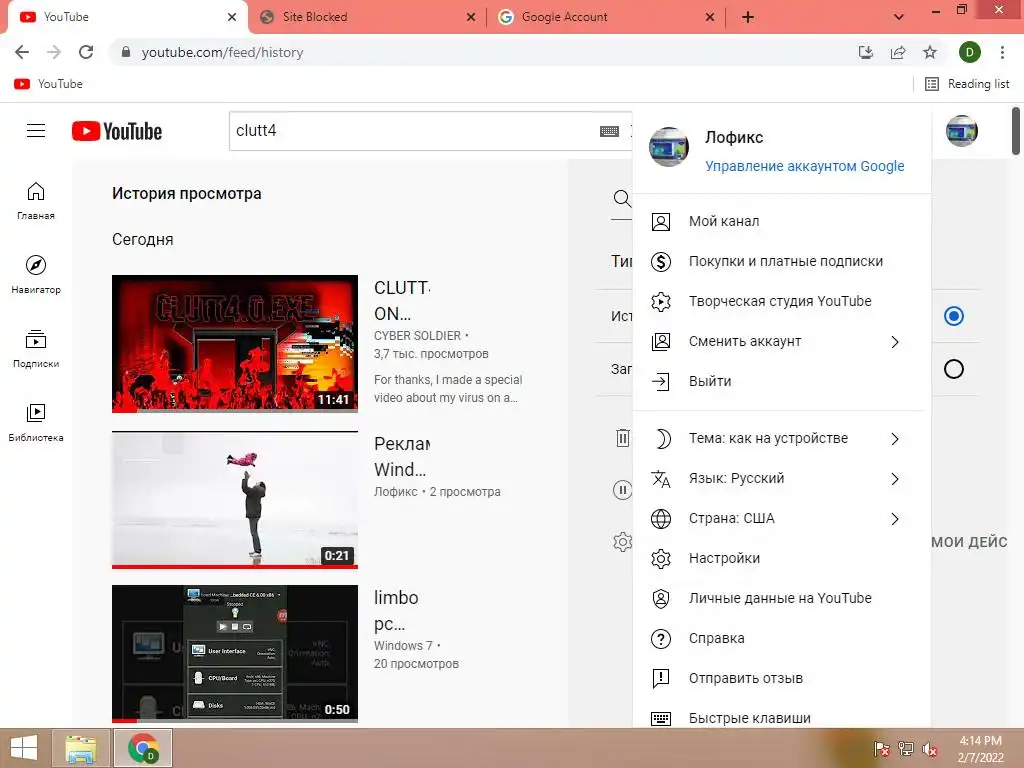Pause watch history with the pause icon

click(x=622, y=490)
